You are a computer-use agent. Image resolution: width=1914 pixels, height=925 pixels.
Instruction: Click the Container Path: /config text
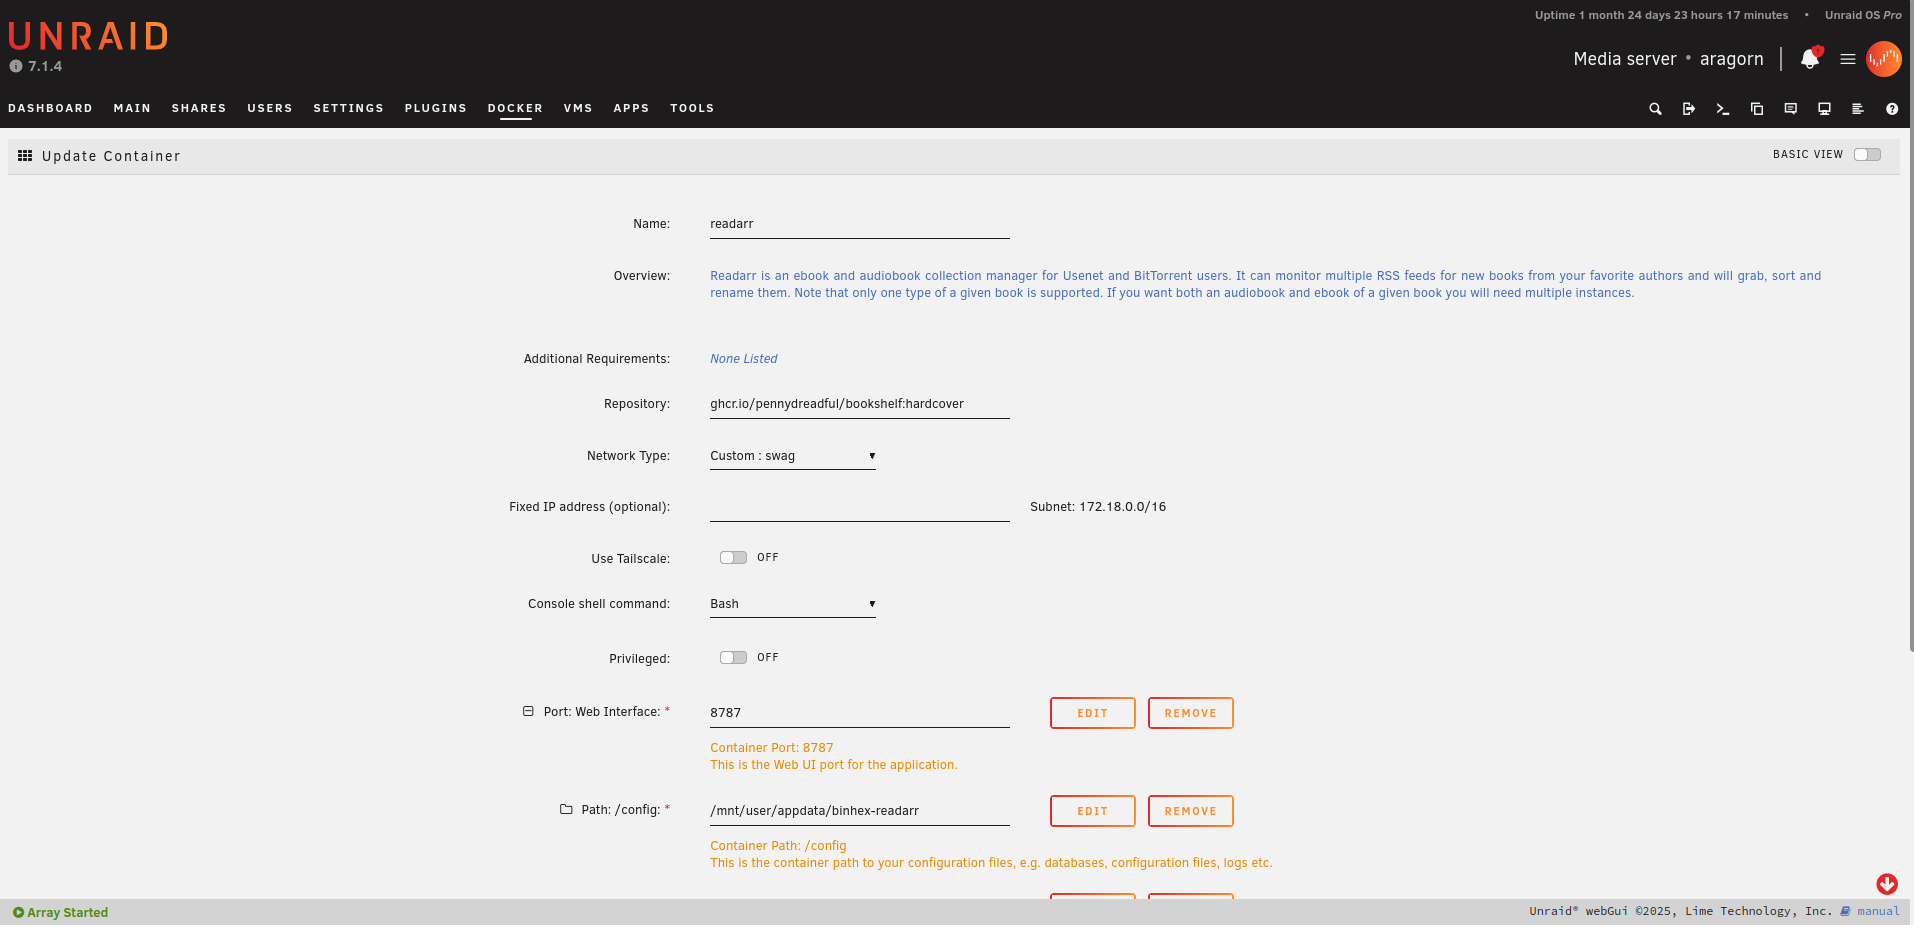tap(778, 846)
